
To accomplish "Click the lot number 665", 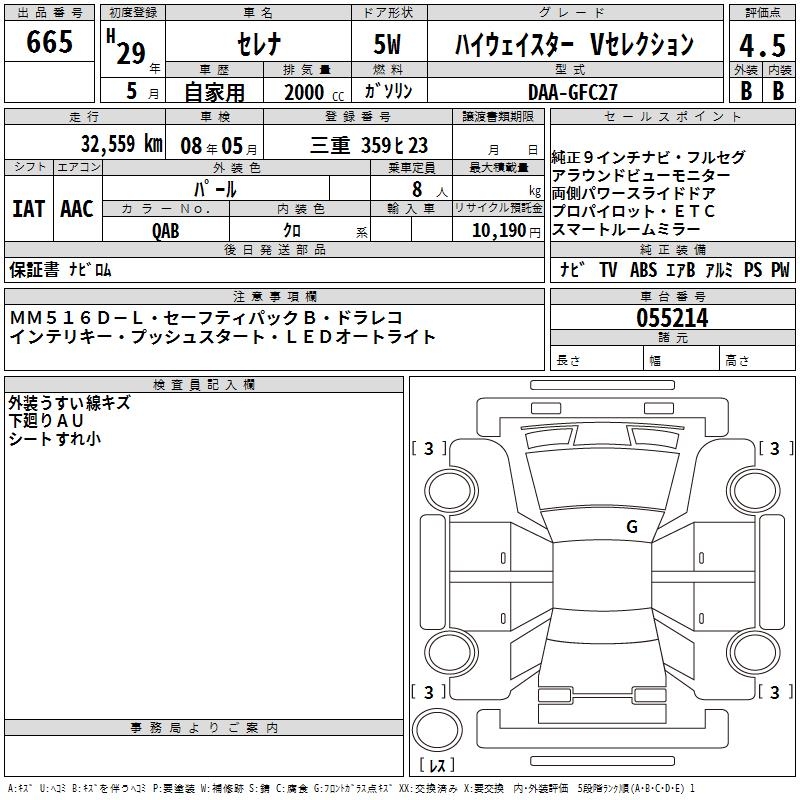I will point(49,41).
